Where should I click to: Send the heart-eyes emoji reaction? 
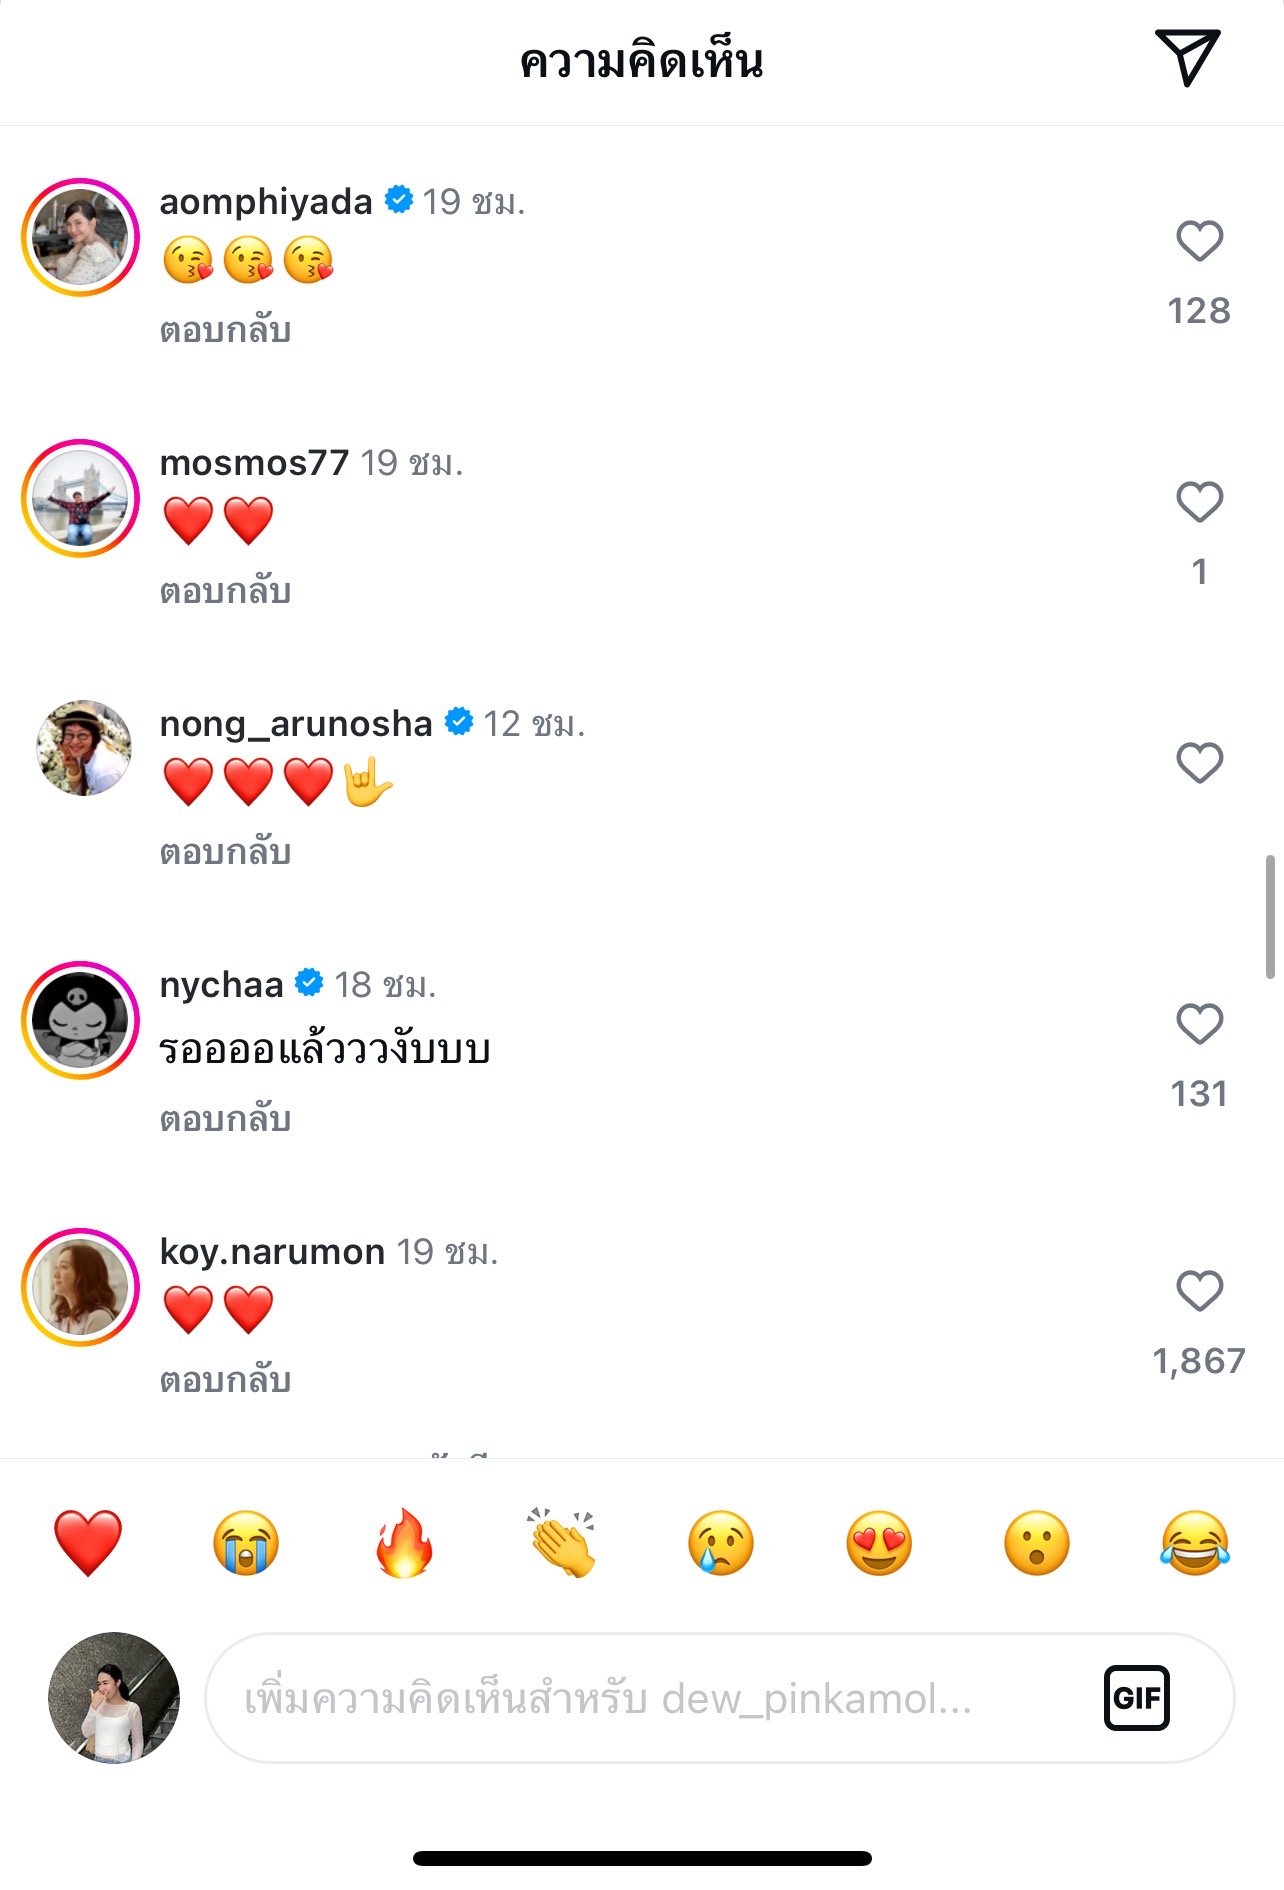tap(879, 1543)
